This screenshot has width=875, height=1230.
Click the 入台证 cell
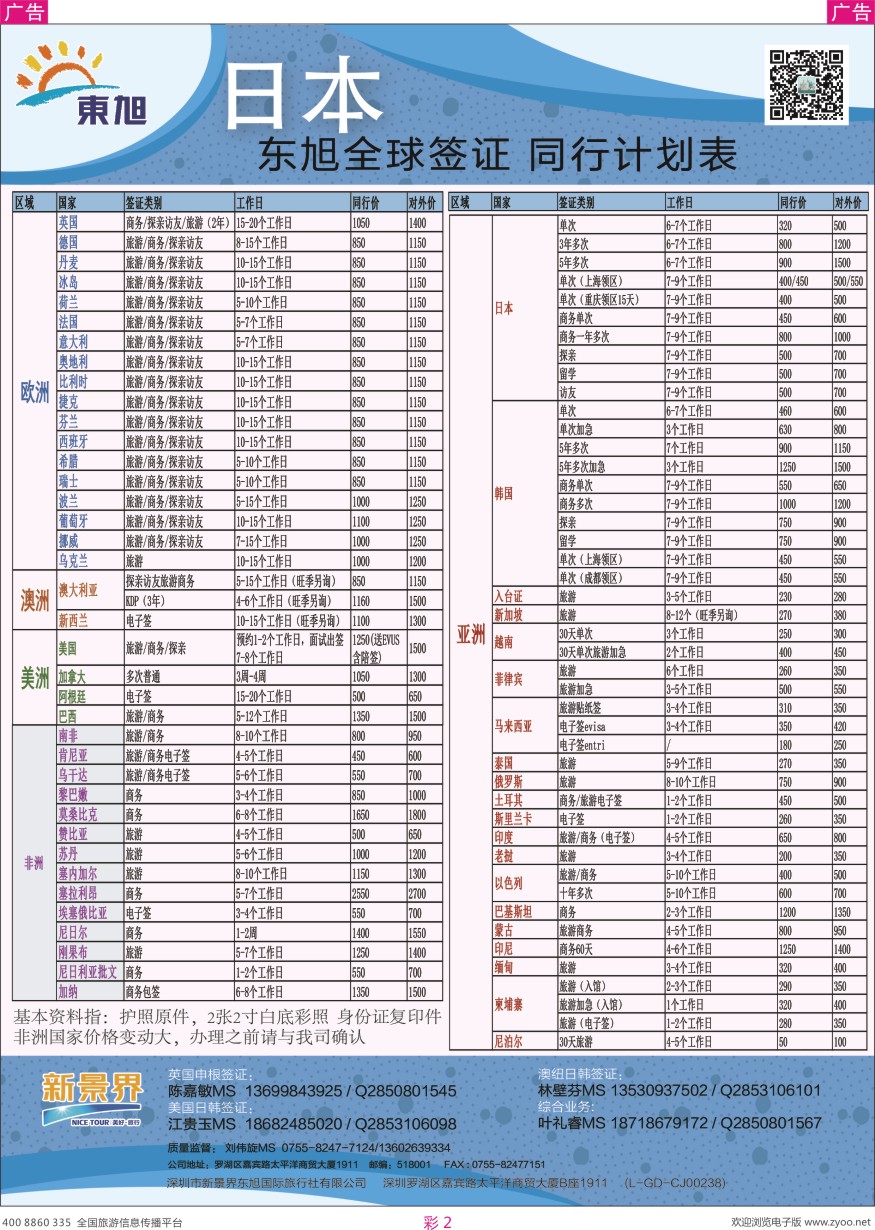click(x=524, y=597)
